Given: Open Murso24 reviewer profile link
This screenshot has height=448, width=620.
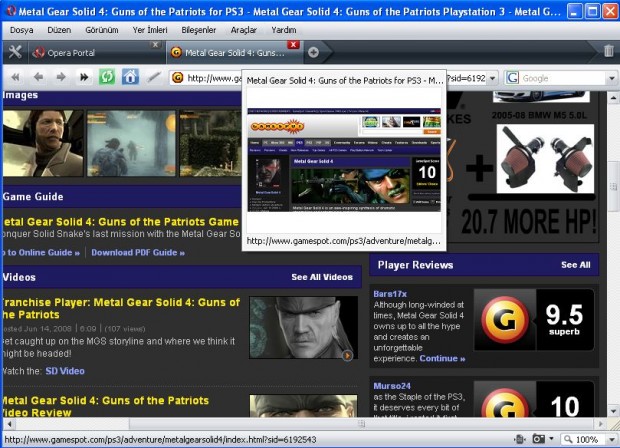Looking at the screenshot, I should pyautogui.click(x=392, y=386).
